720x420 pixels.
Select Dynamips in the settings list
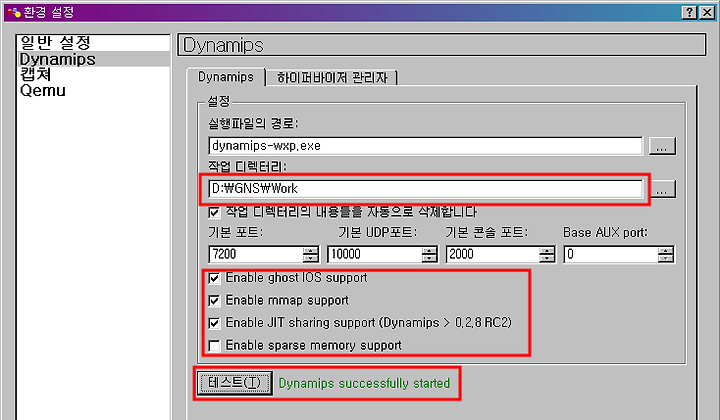[93, 59]
